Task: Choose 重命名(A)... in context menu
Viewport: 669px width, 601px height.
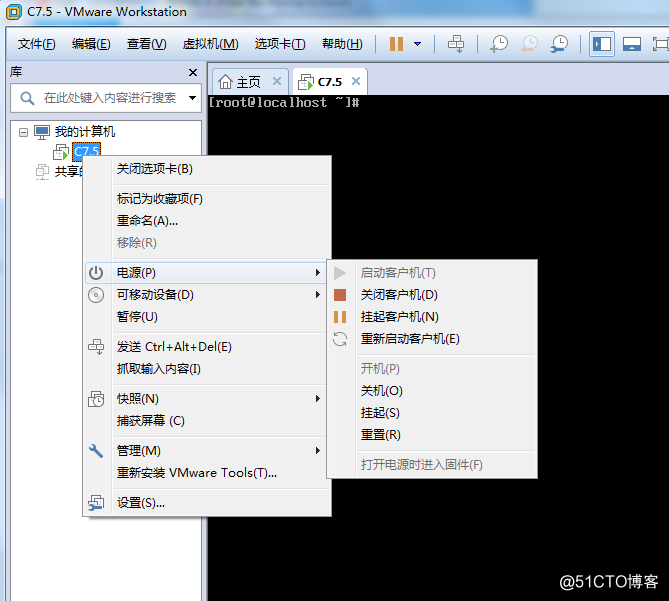Action: click(208, 221)
